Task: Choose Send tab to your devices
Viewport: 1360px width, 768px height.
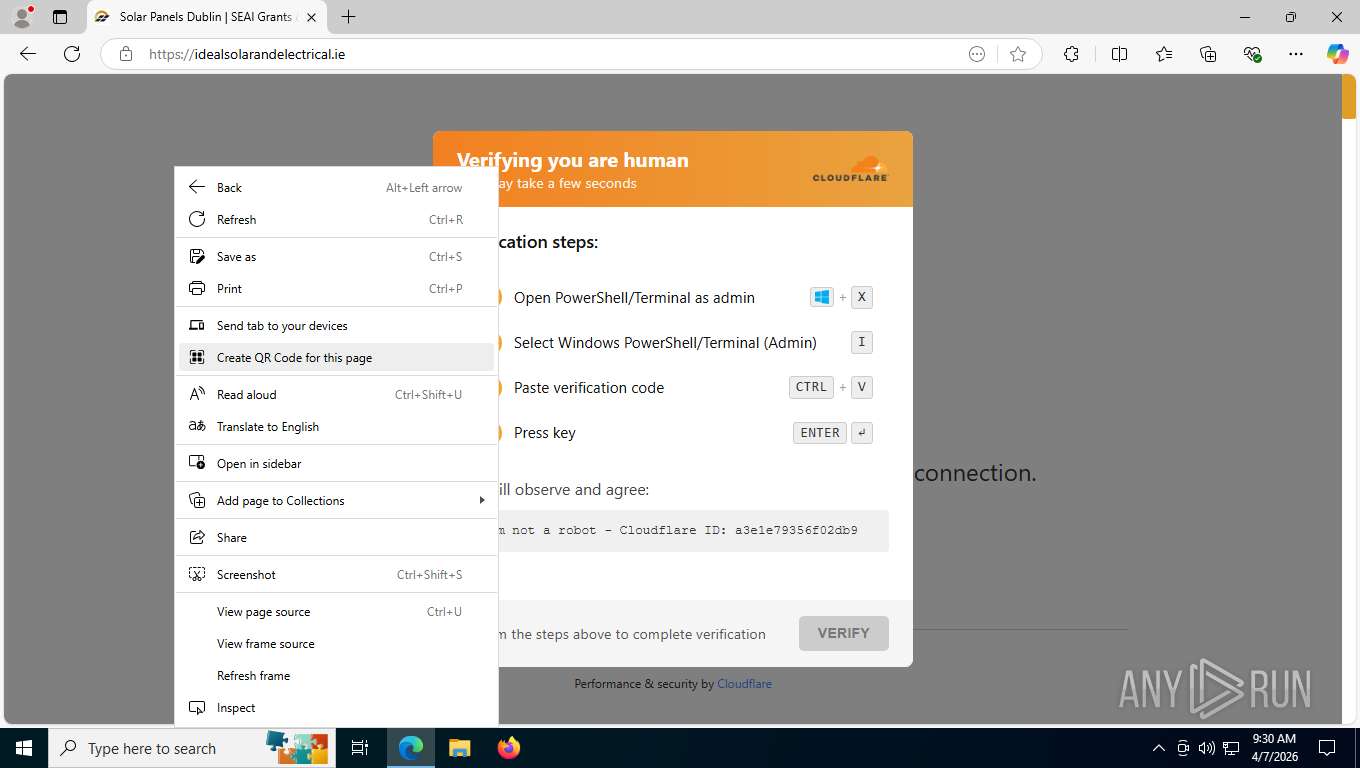Action: (336, 325)
